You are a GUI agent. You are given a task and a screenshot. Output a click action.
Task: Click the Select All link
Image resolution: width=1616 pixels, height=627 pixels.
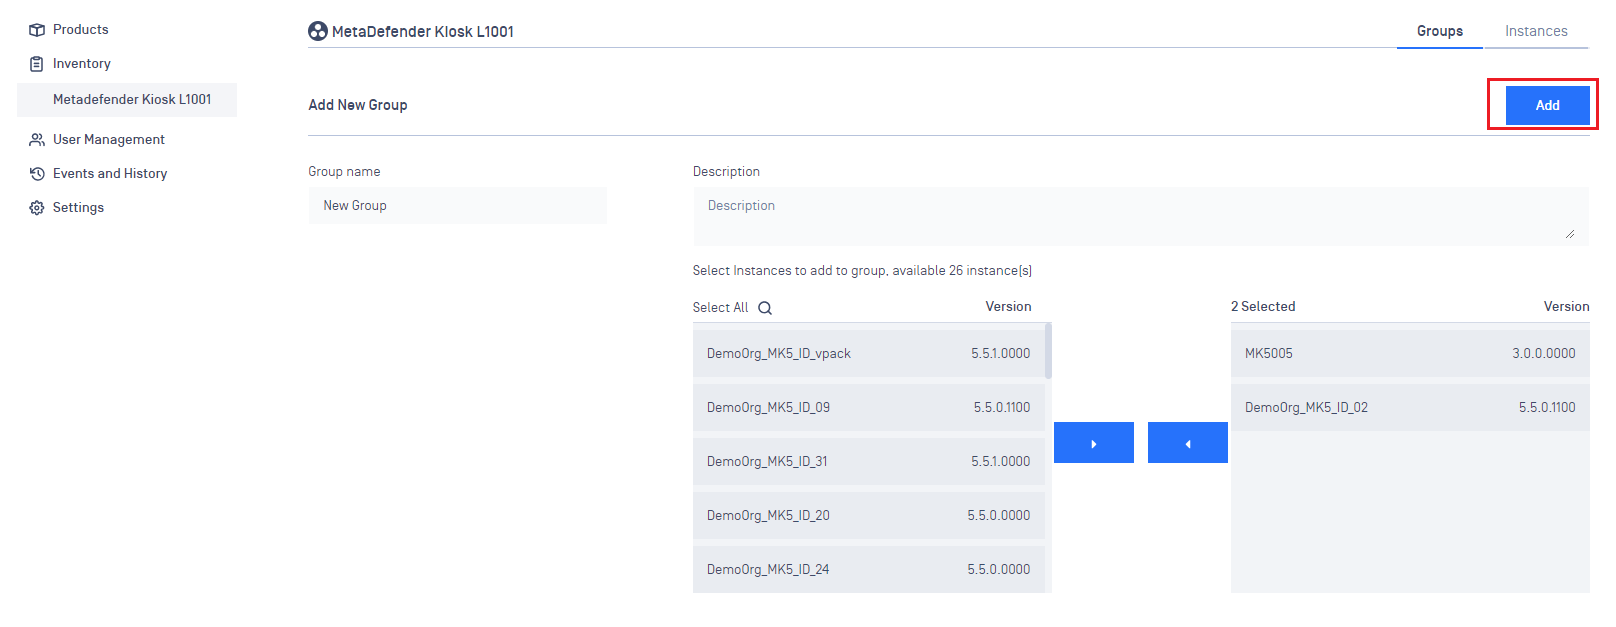click(x=720, y=308)
